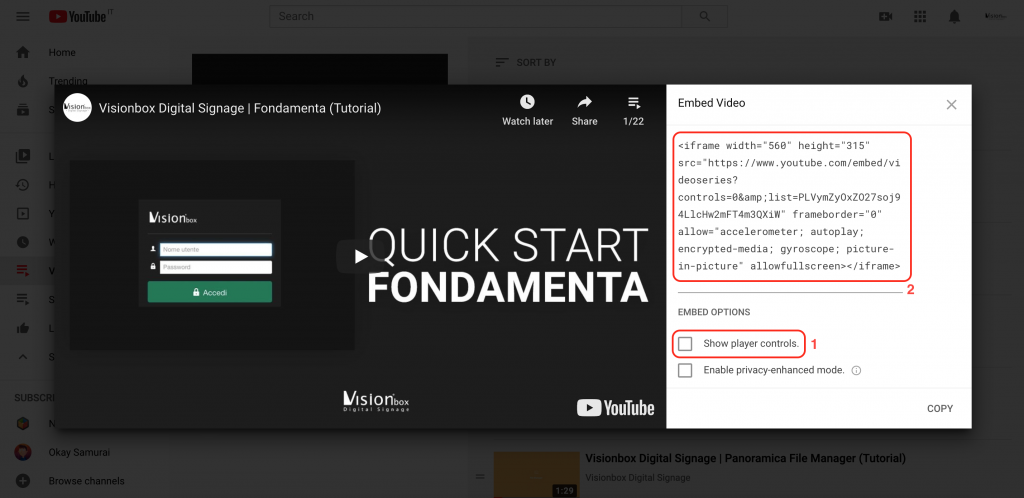Click the Home sidebar icon
Viewport: 1024px width, 498px height.
pos(23,52)
